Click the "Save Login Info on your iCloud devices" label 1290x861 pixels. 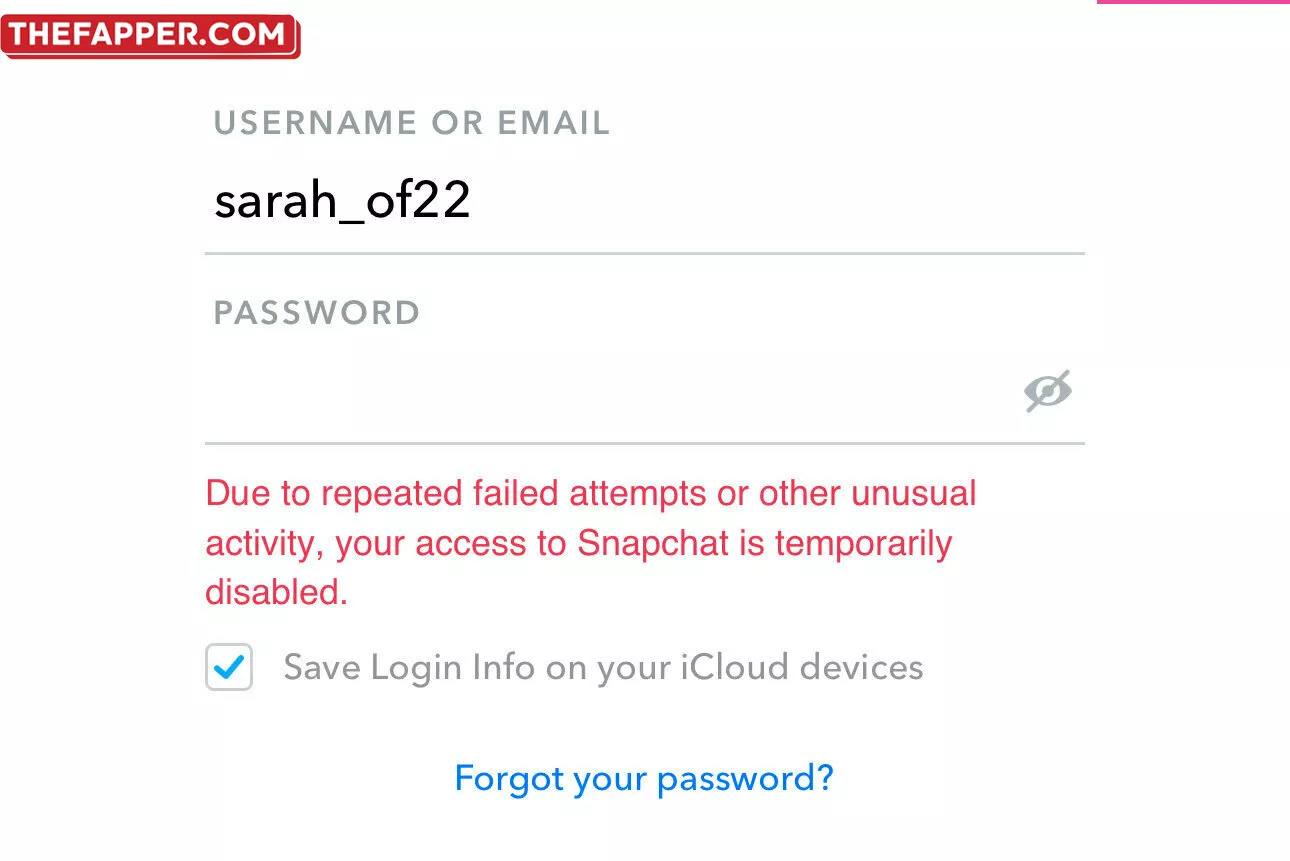click(x=603, y=667)
